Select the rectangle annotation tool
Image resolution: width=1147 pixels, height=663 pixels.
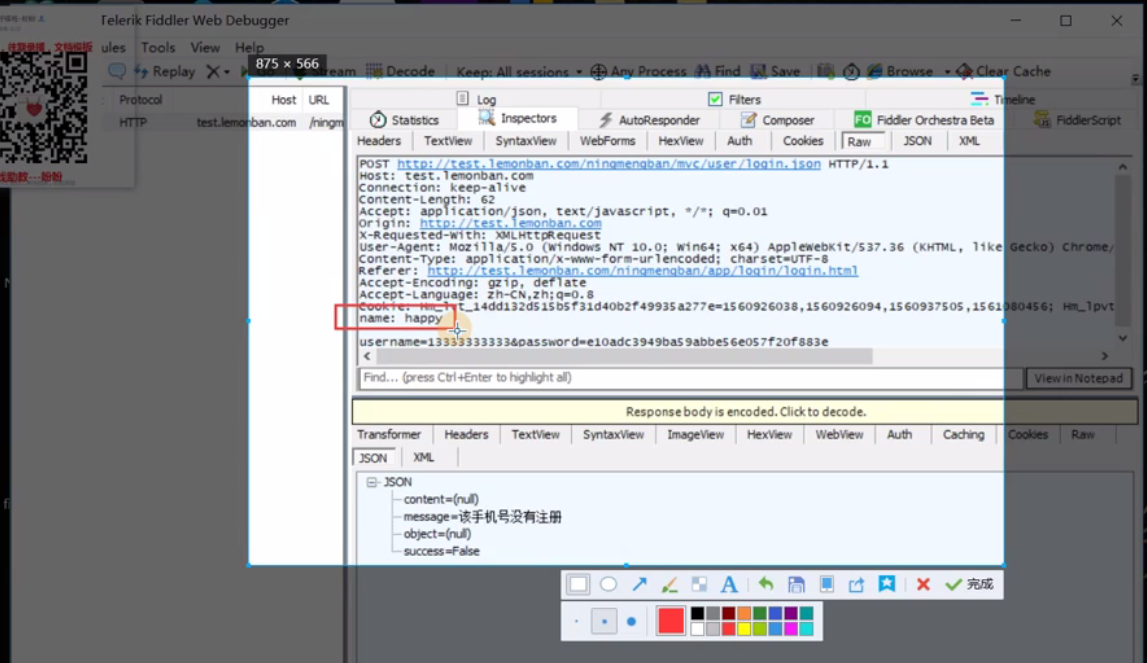(x=578, y=584)
